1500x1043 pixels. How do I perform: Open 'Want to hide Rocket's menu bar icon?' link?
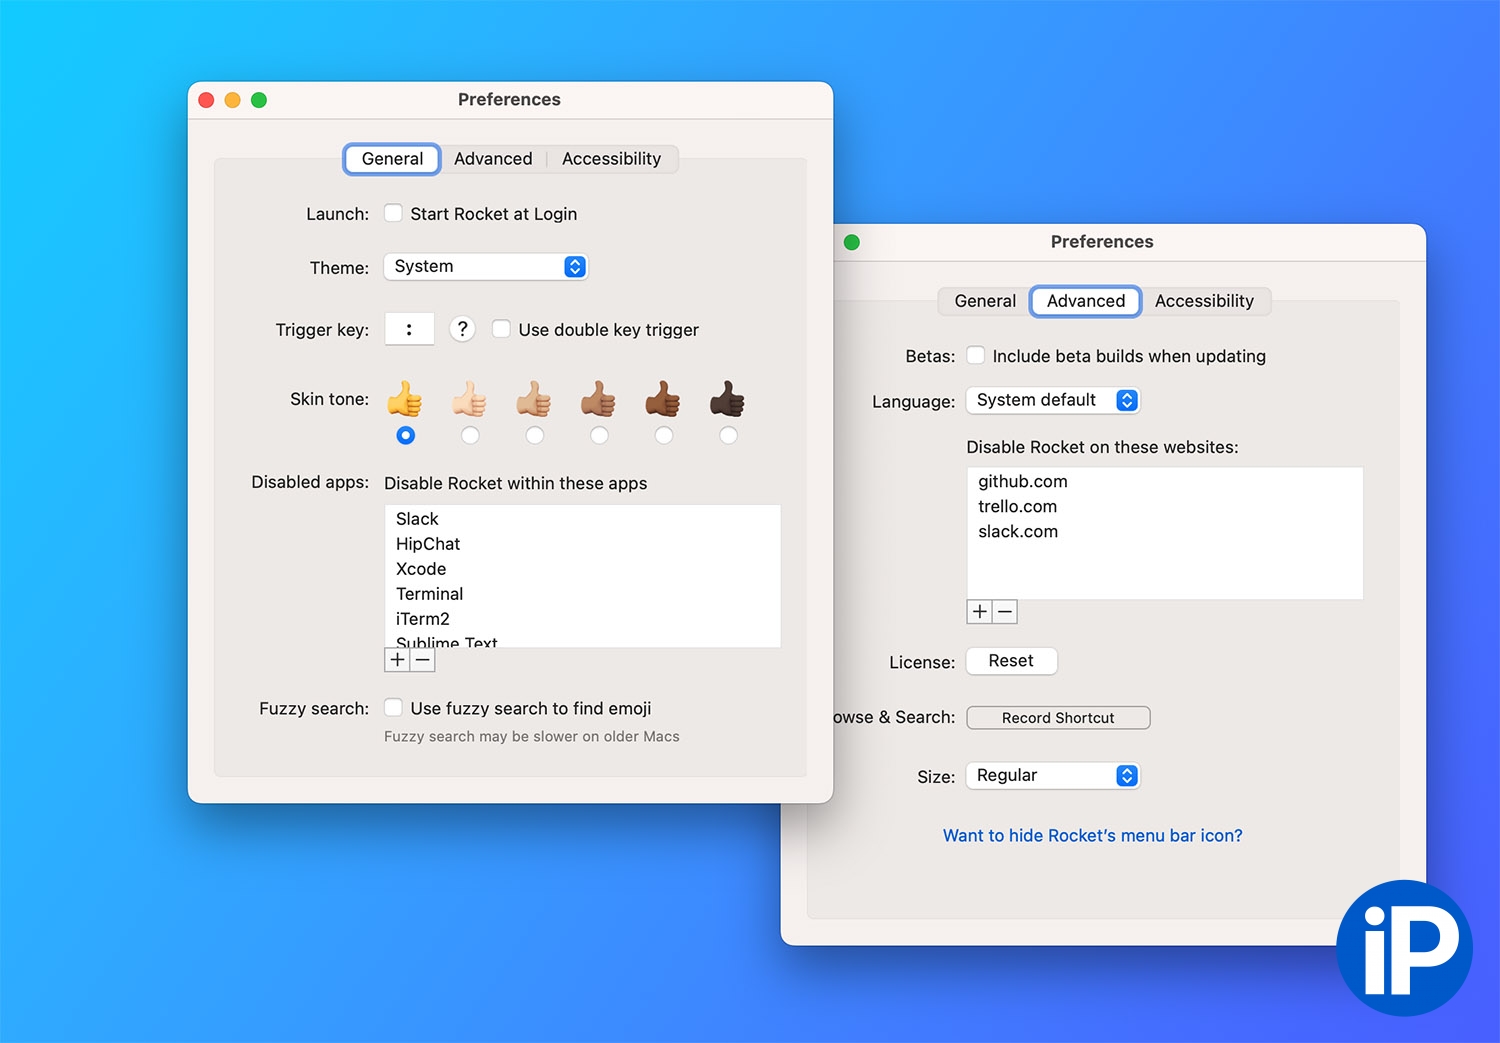click(x=1093, y=836)
